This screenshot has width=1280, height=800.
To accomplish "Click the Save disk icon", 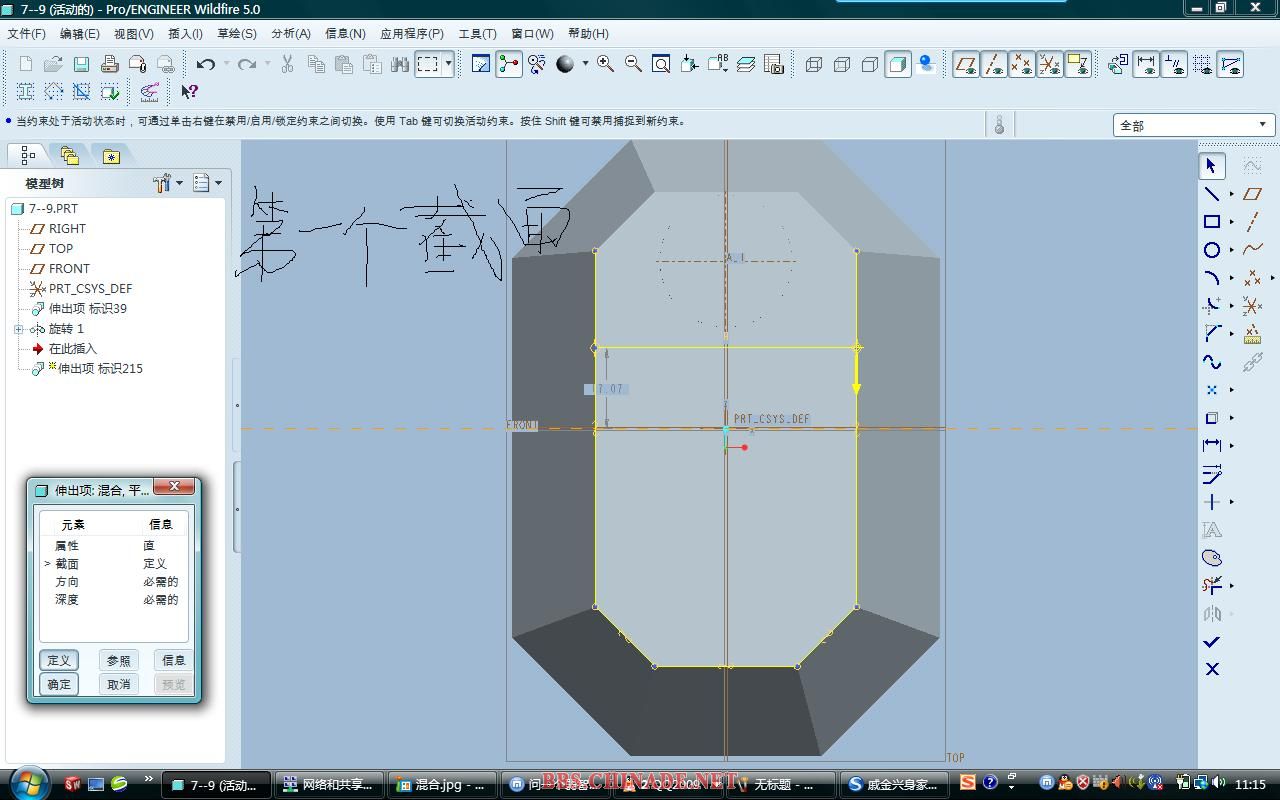I will 82,64.
